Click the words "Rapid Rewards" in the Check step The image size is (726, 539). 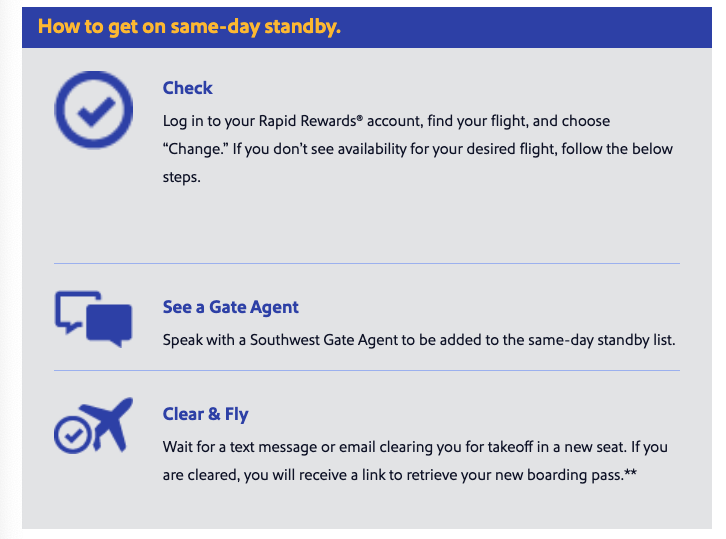point(312,121)
